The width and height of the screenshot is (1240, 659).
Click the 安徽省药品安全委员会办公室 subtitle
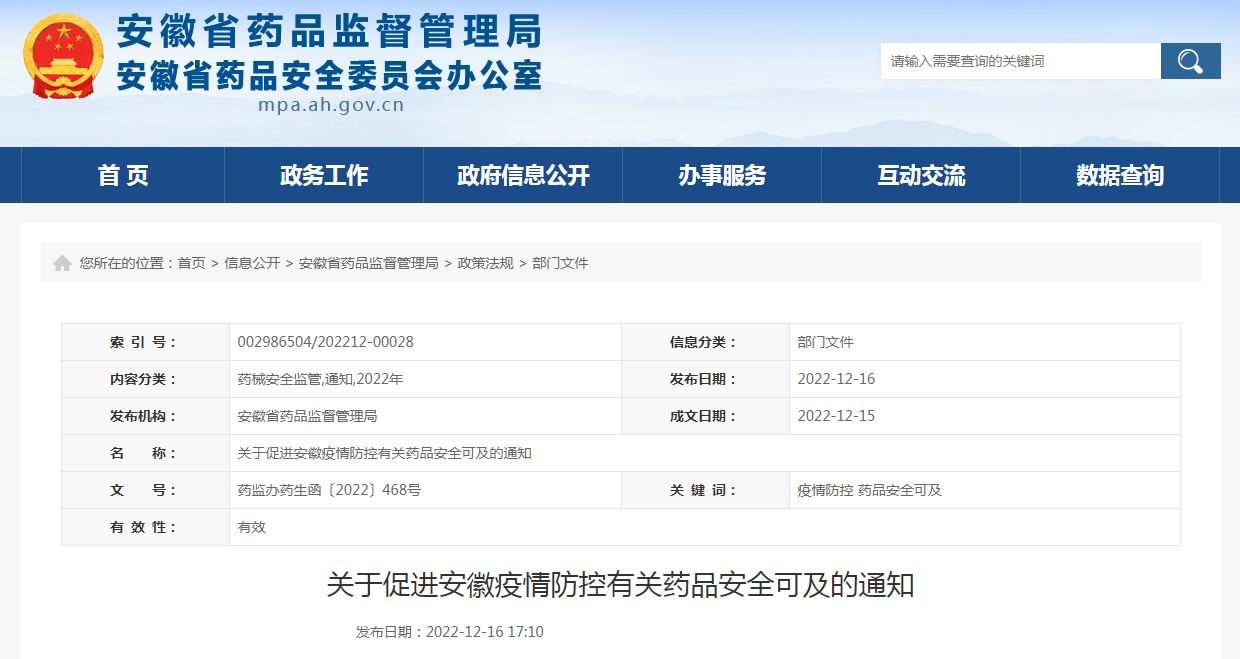coord(329,75)
